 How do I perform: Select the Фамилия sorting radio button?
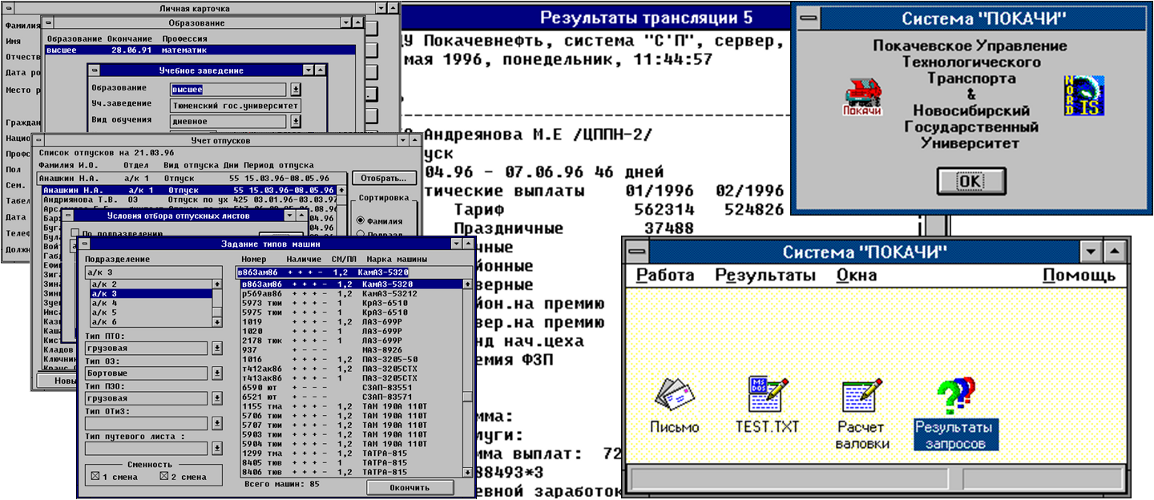360,219
